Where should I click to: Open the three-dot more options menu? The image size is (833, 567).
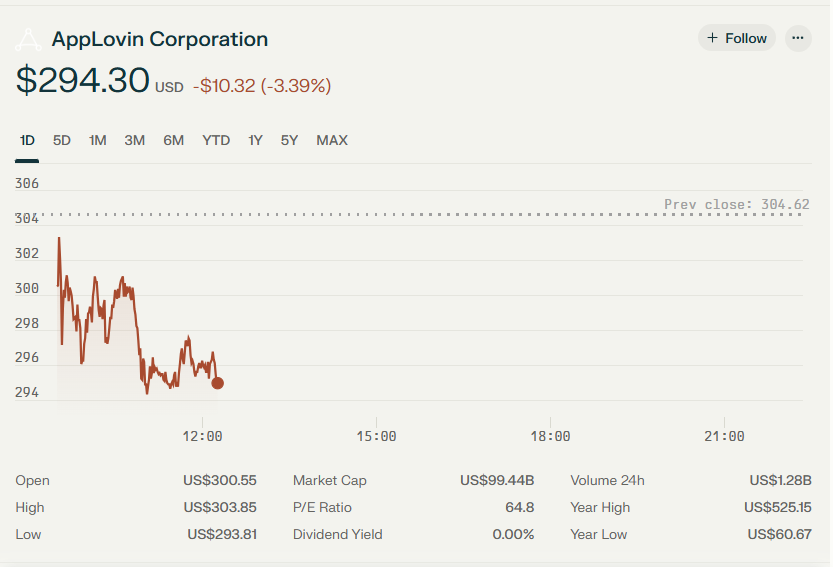click(x=797, y=38)
